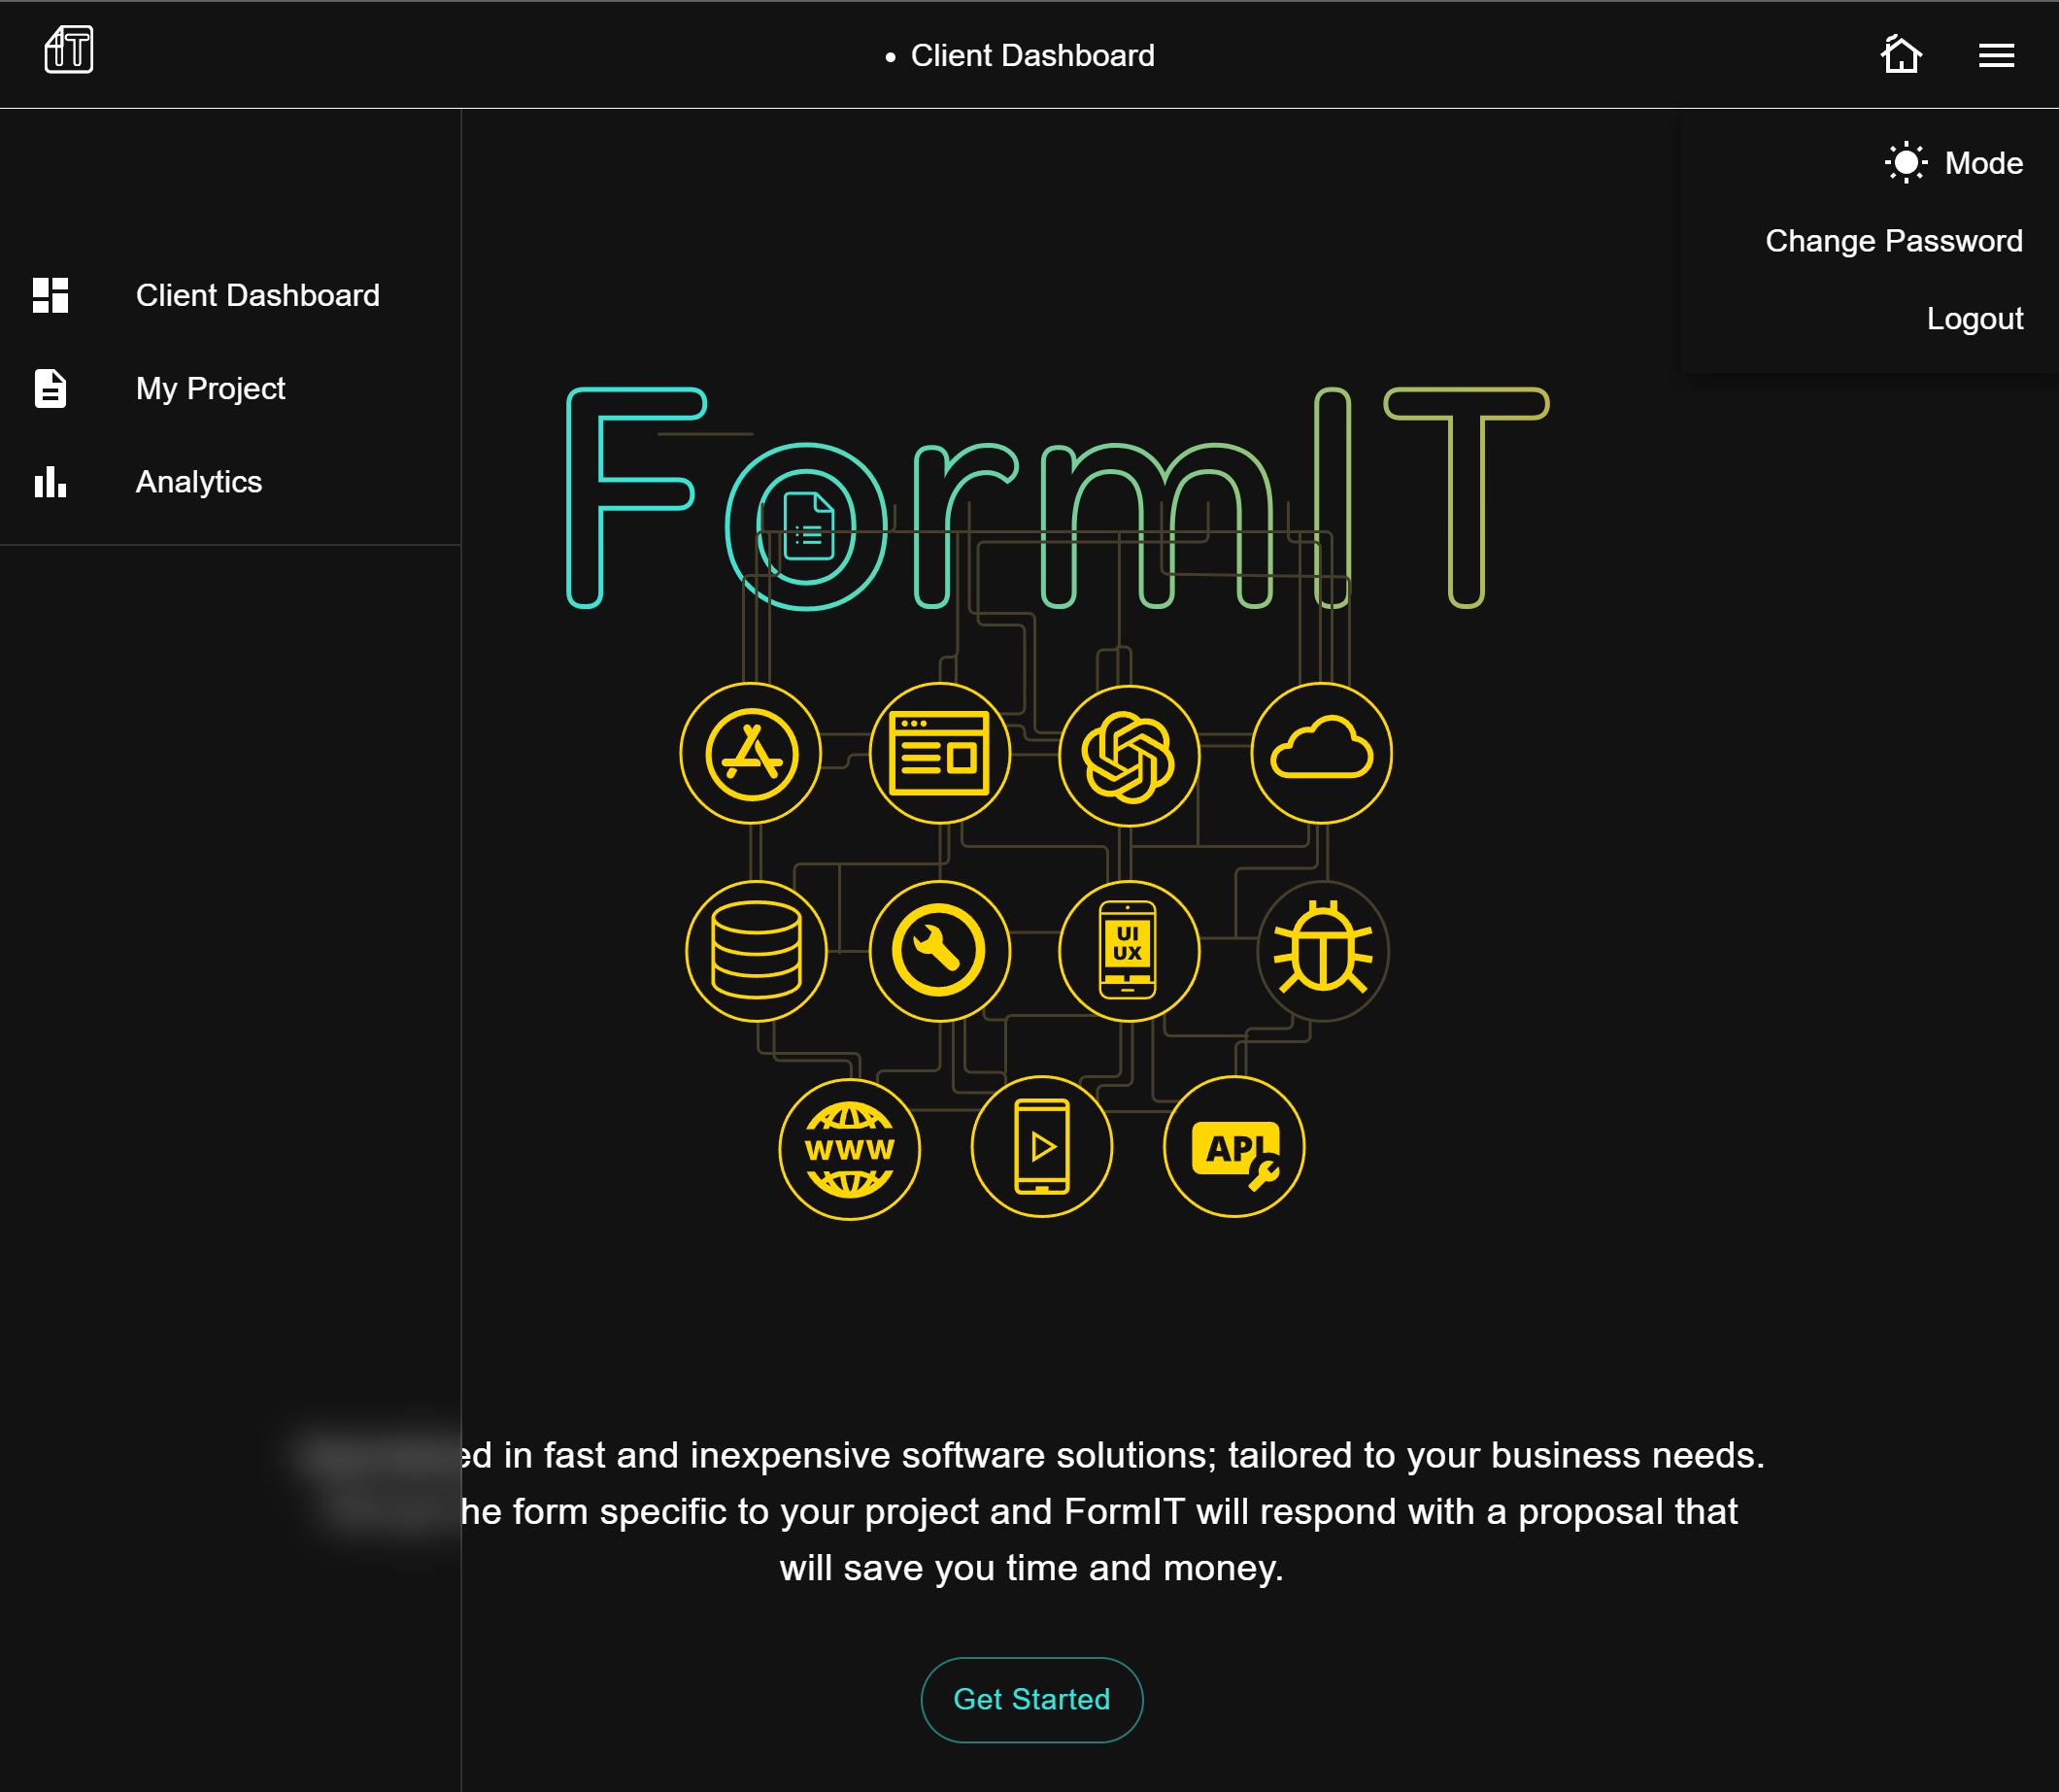The width and height of the screenshot is (2059, 1792).
Task: Click the WWW globe icon
Action: tap(850, 1149)
